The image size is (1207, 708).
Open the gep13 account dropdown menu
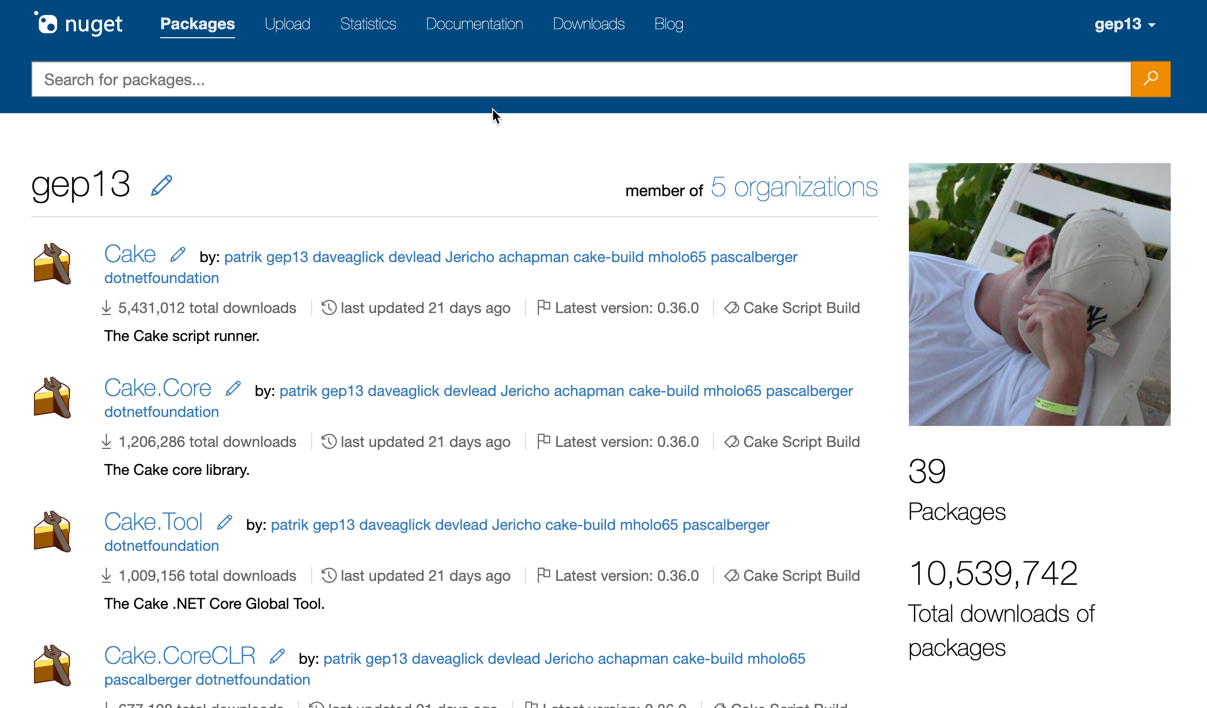point(1124,24)
